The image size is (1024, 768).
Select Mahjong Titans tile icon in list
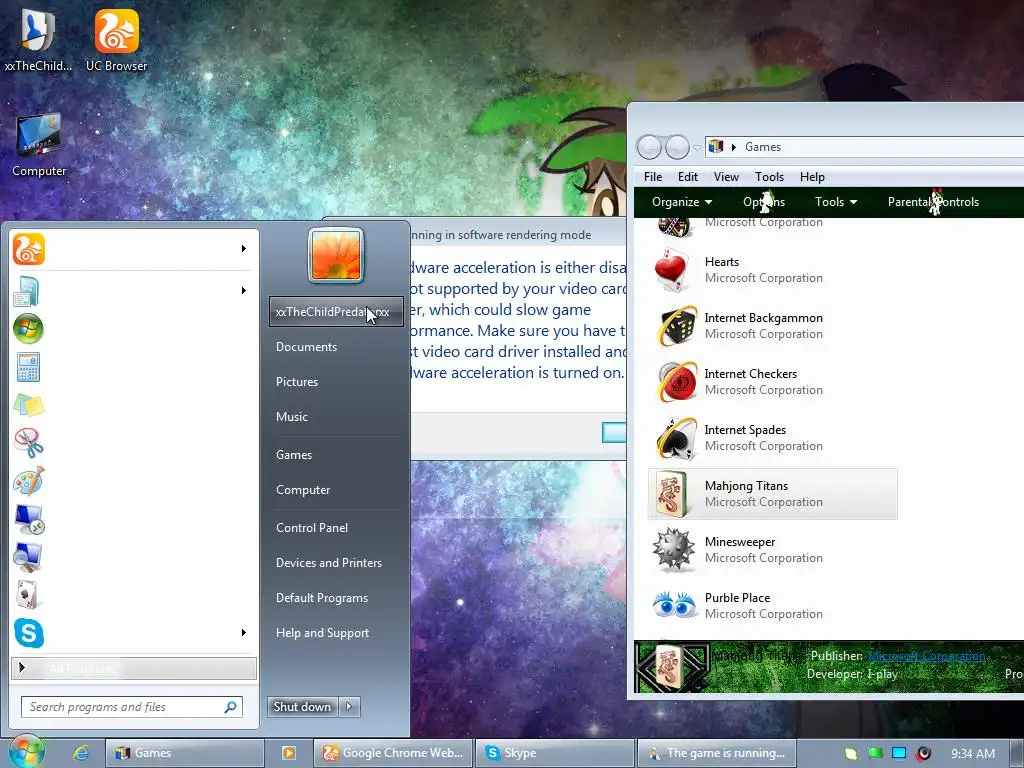click(672, 494)
